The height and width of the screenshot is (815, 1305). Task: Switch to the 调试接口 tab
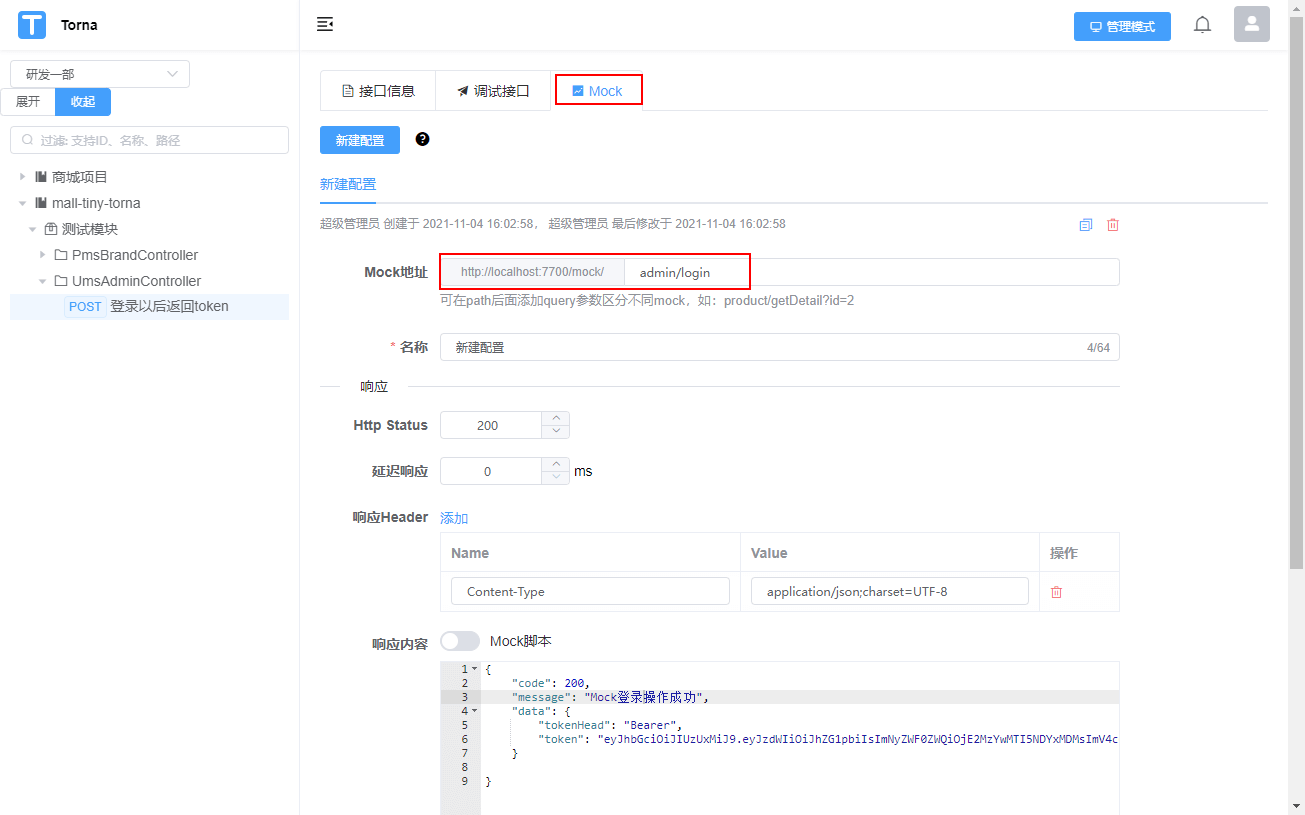point(493,91)
